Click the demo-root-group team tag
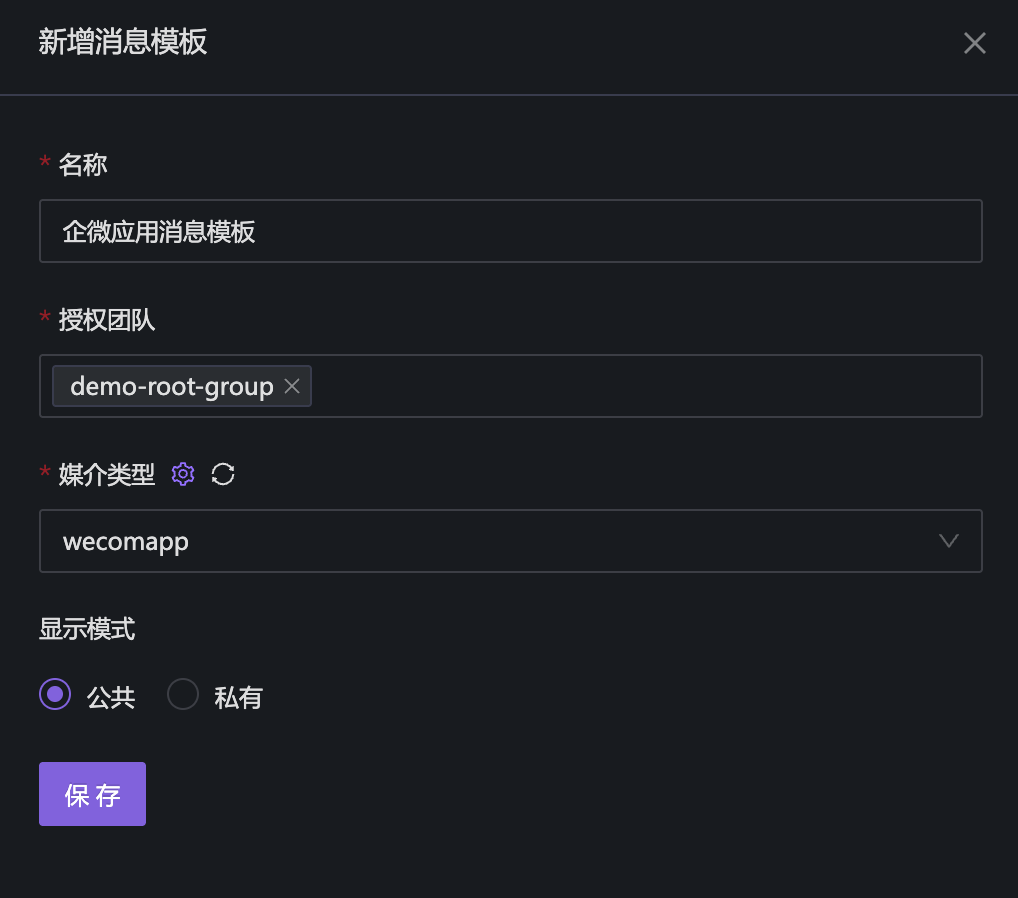The width and height of the screenshot is (1018, 898). (x=171, y=386)
